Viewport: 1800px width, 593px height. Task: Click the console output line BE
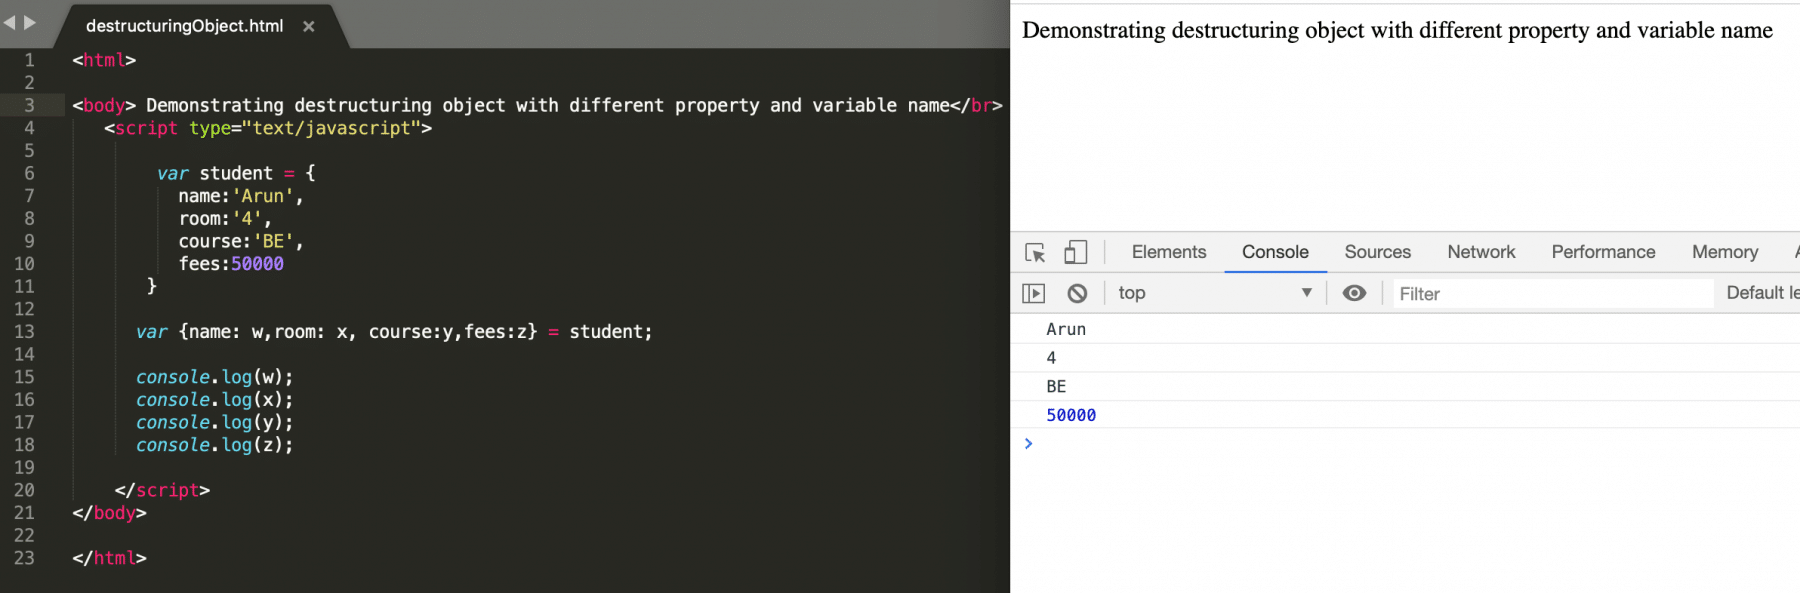(1056, 386)
